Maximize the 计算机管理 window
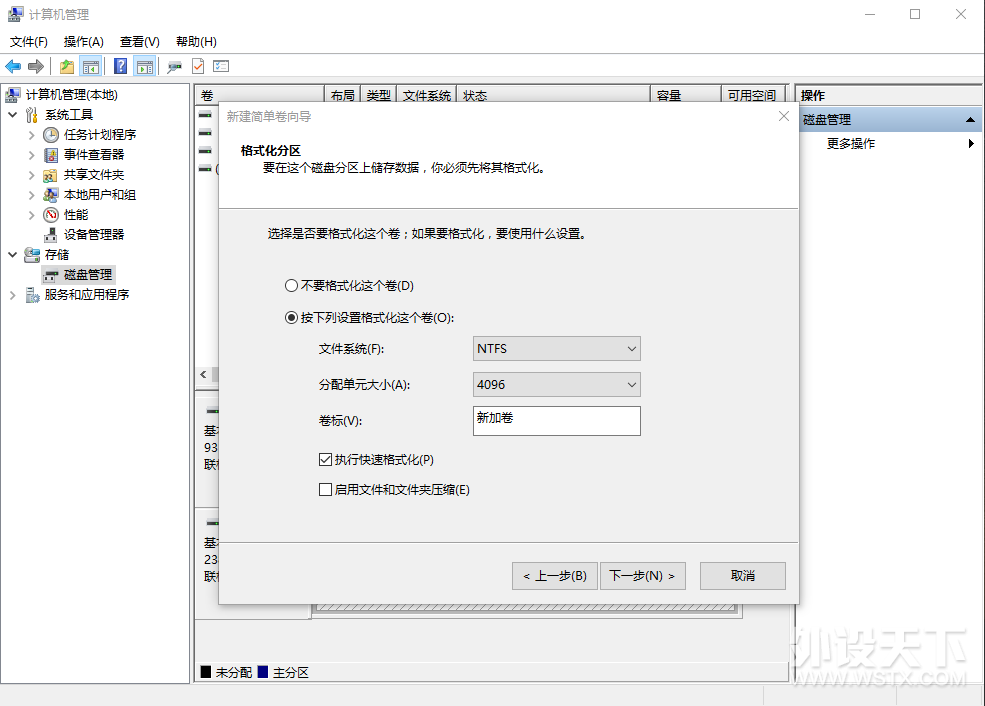 pyautogui.click(x=915, y=14)
